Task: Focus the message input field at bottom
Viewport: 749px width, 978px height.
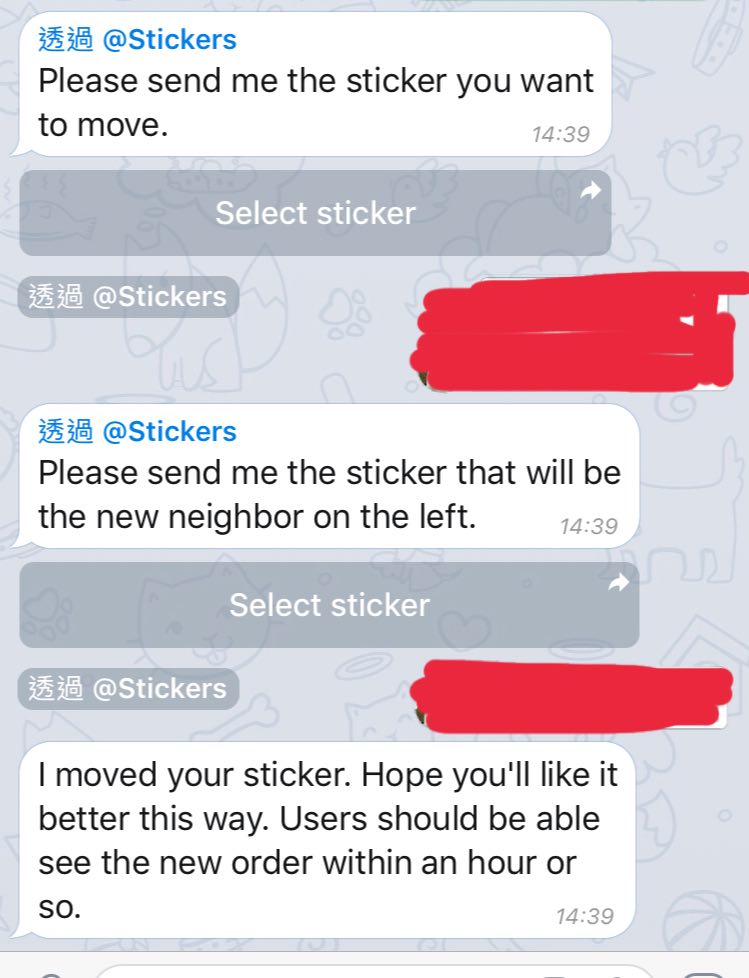Action: [x=374, y=971]
